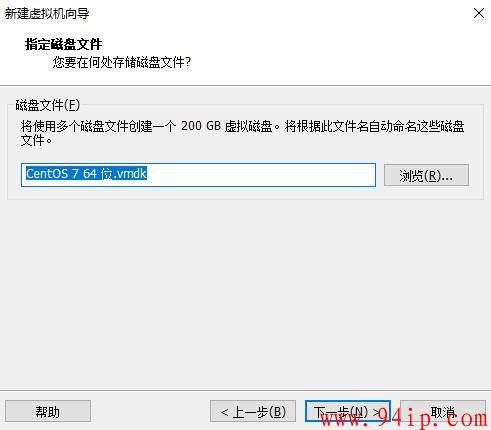Click the empty gray area below the group box

245,293
